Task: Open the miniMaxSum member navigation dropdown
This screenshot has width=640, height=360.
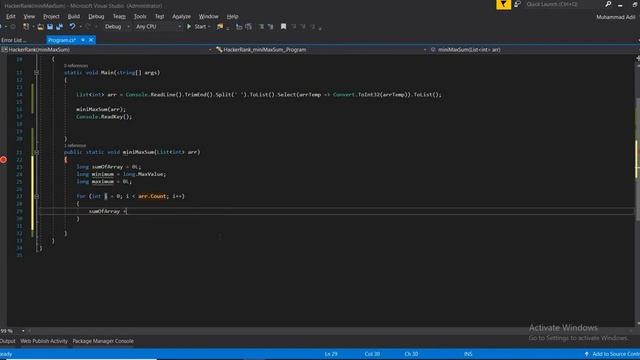Action: (534, 49)
